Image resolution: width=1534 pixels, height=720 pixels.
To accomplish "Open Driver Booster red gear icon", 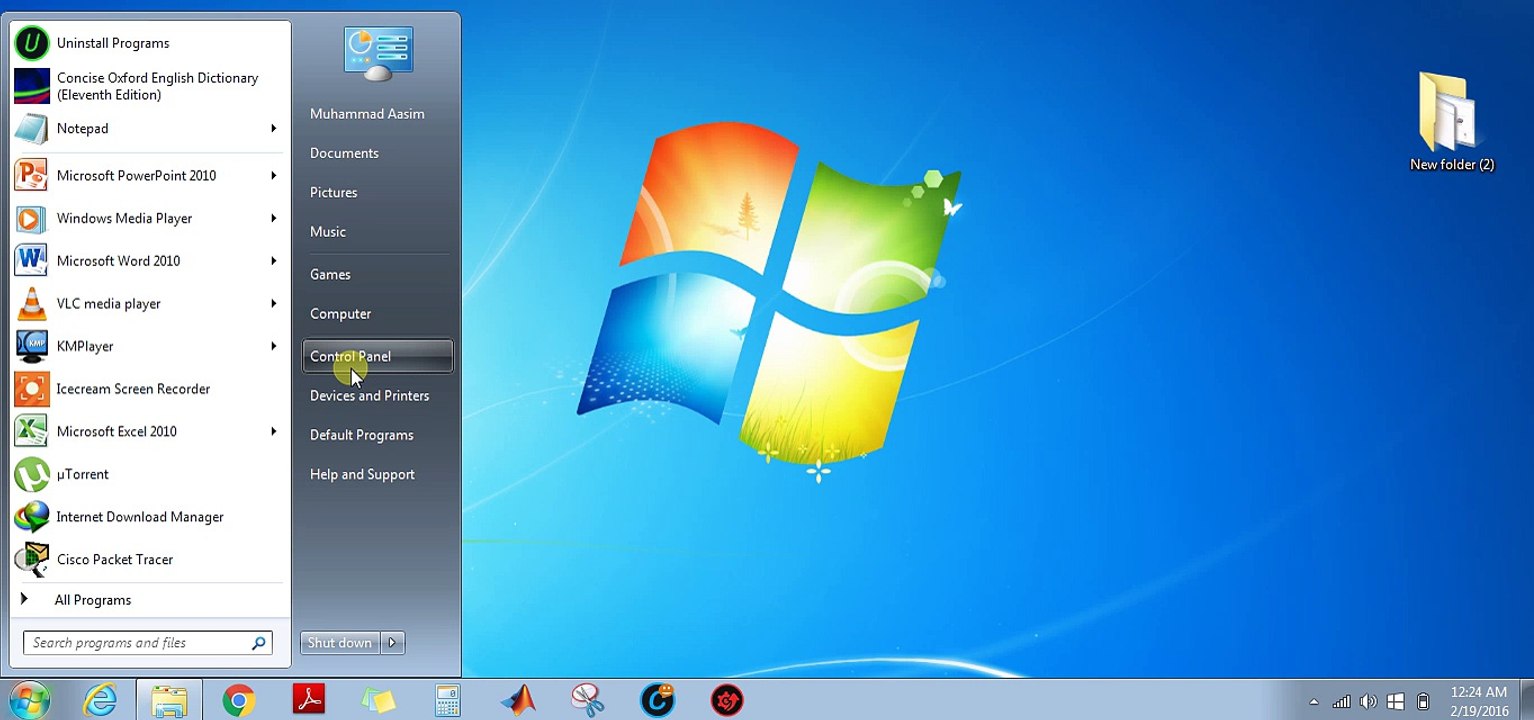I will [727, 700].
